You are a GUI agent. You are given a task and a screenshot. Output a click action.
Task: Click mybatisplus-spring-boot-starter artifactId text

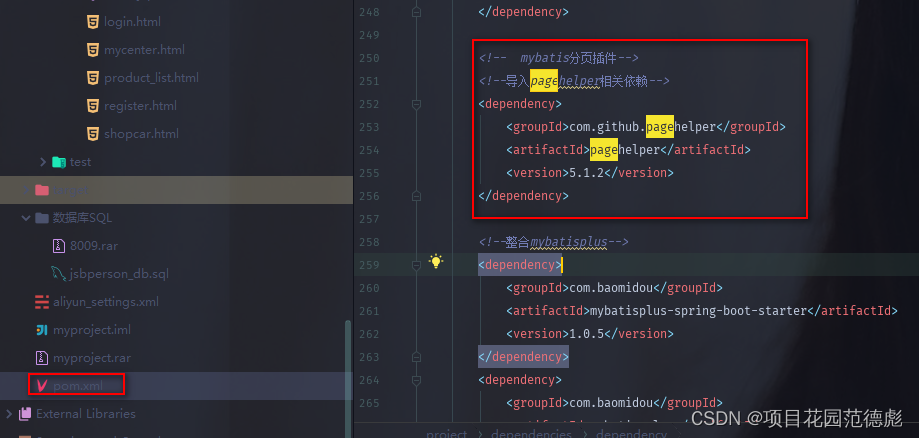[x=698, y=311]
